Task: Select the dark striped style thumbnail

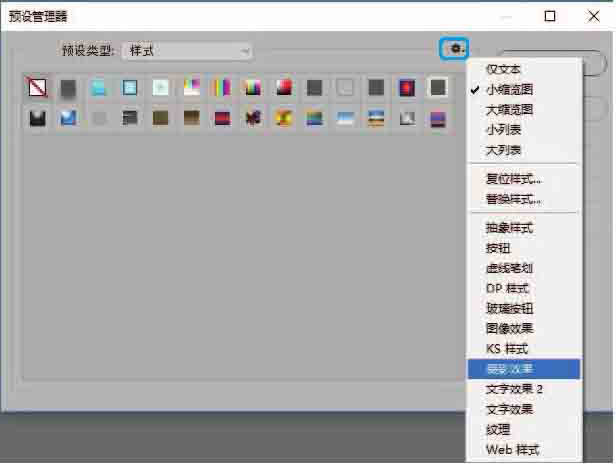Action: point(130,118)
